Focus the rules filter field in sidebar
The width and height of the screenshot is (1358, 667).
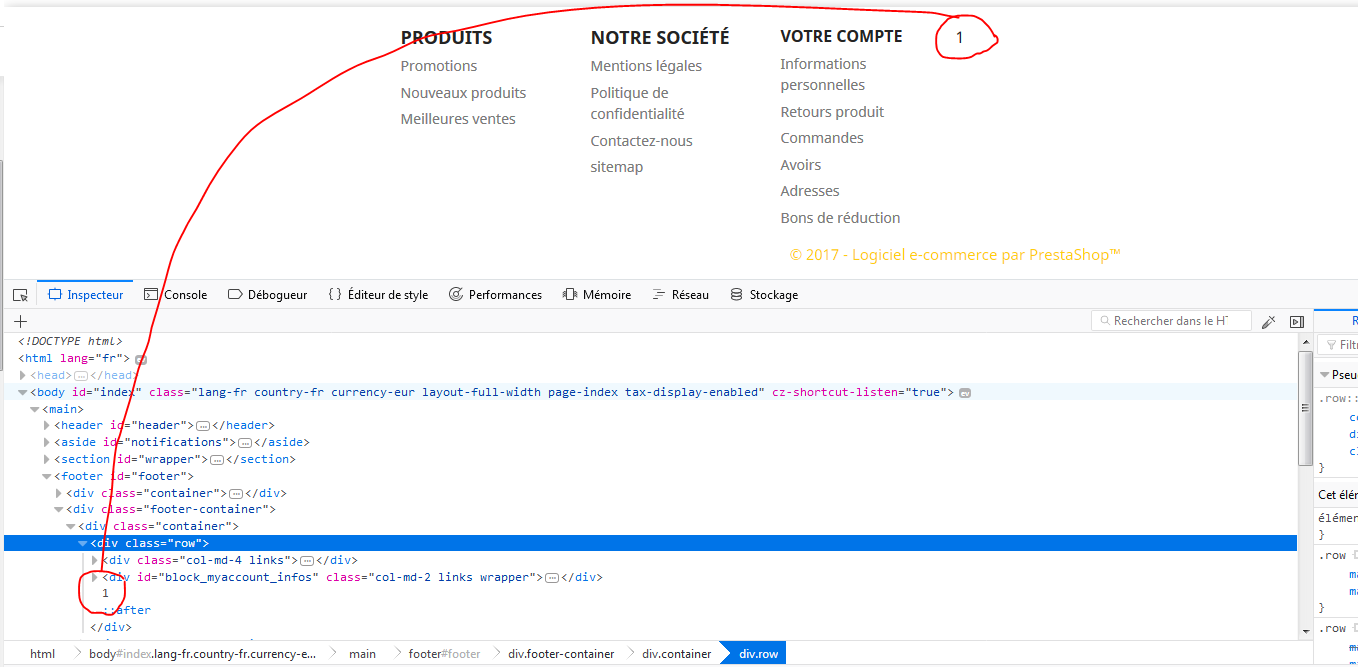coord(1340,345)
